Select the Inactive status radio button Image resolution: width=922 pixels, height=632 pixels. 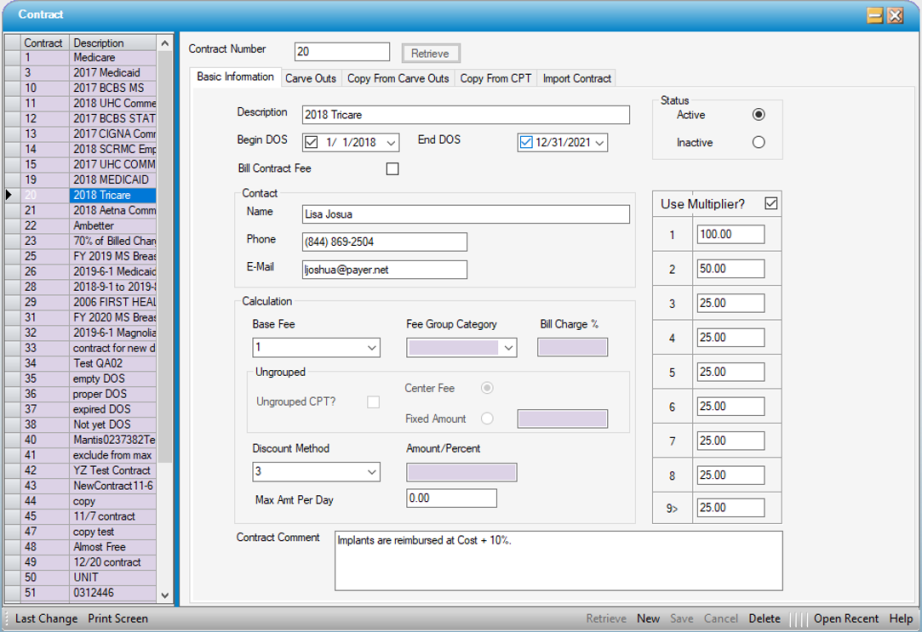tap(758, 142)
